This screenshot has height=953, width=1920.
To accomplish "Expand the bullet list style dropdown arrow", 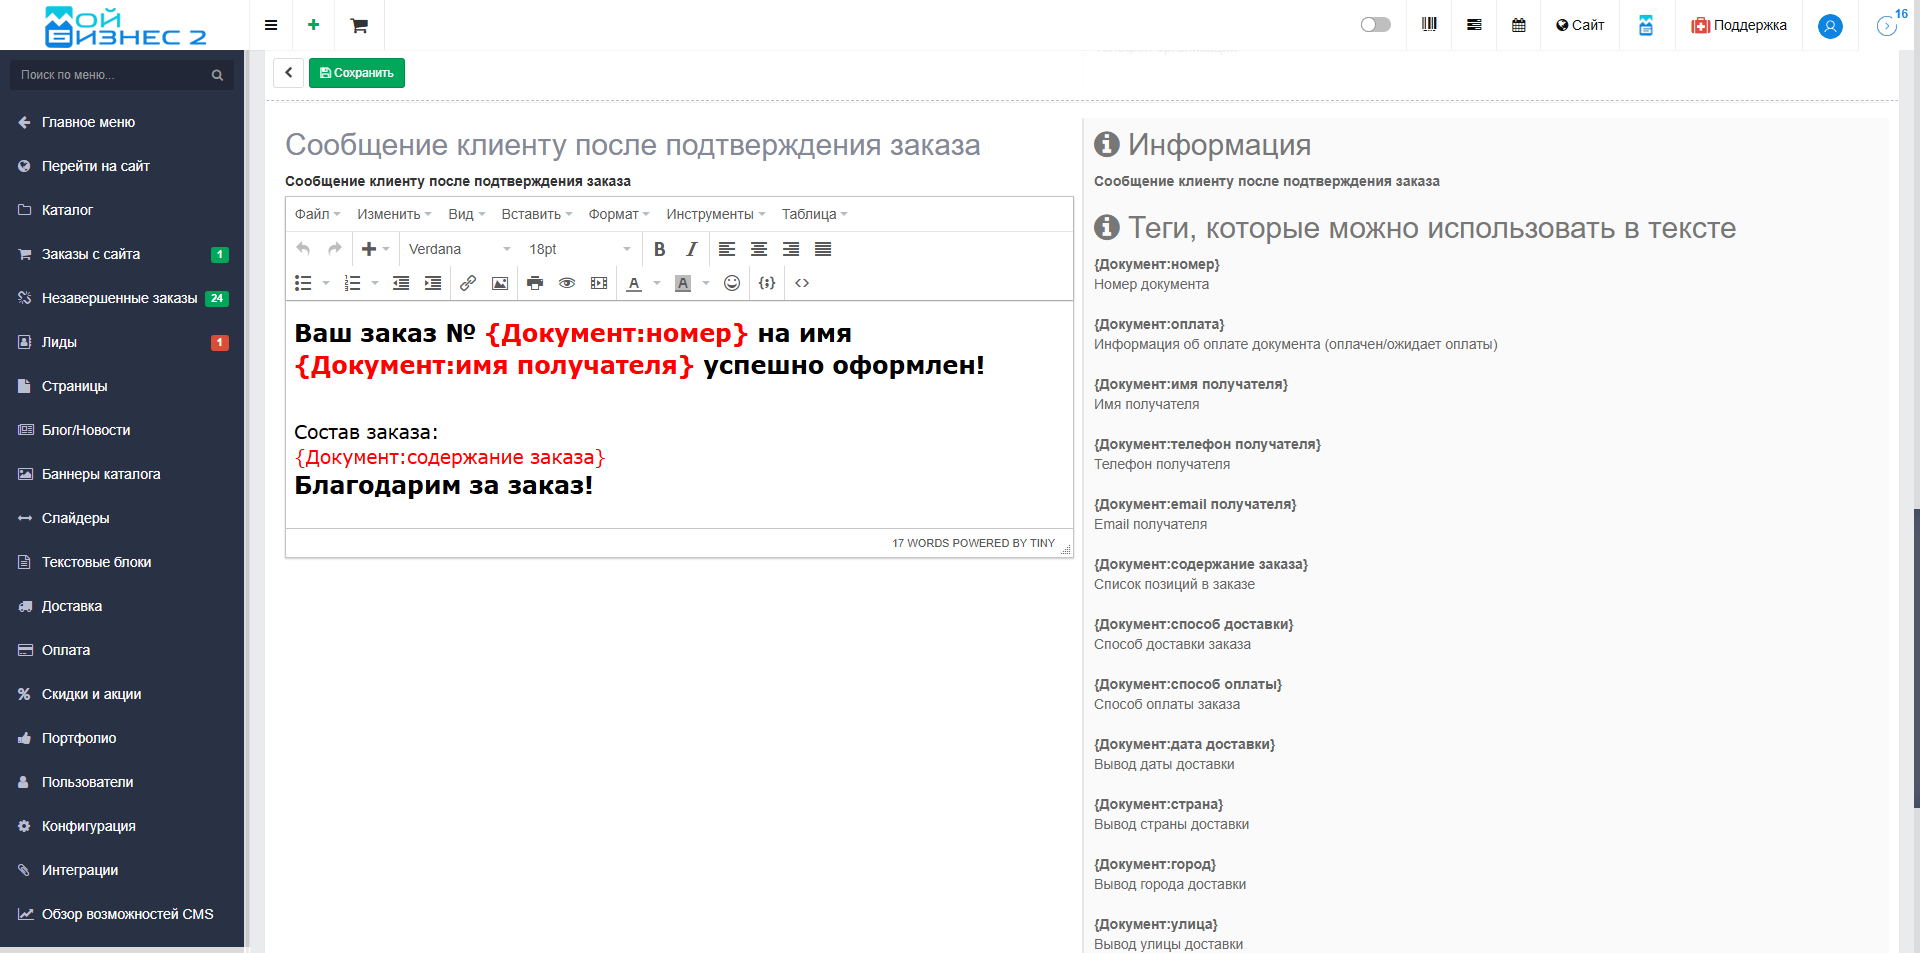I will 326,283.
